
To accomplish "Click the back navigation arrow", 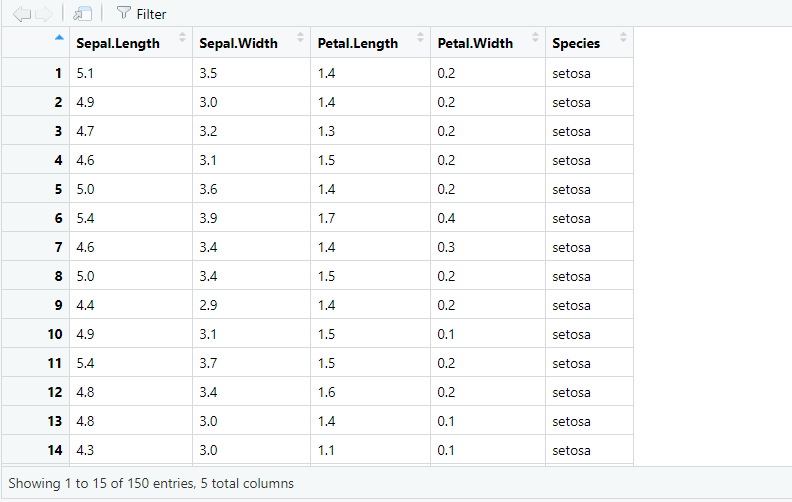I will click(x=21, y=14).
